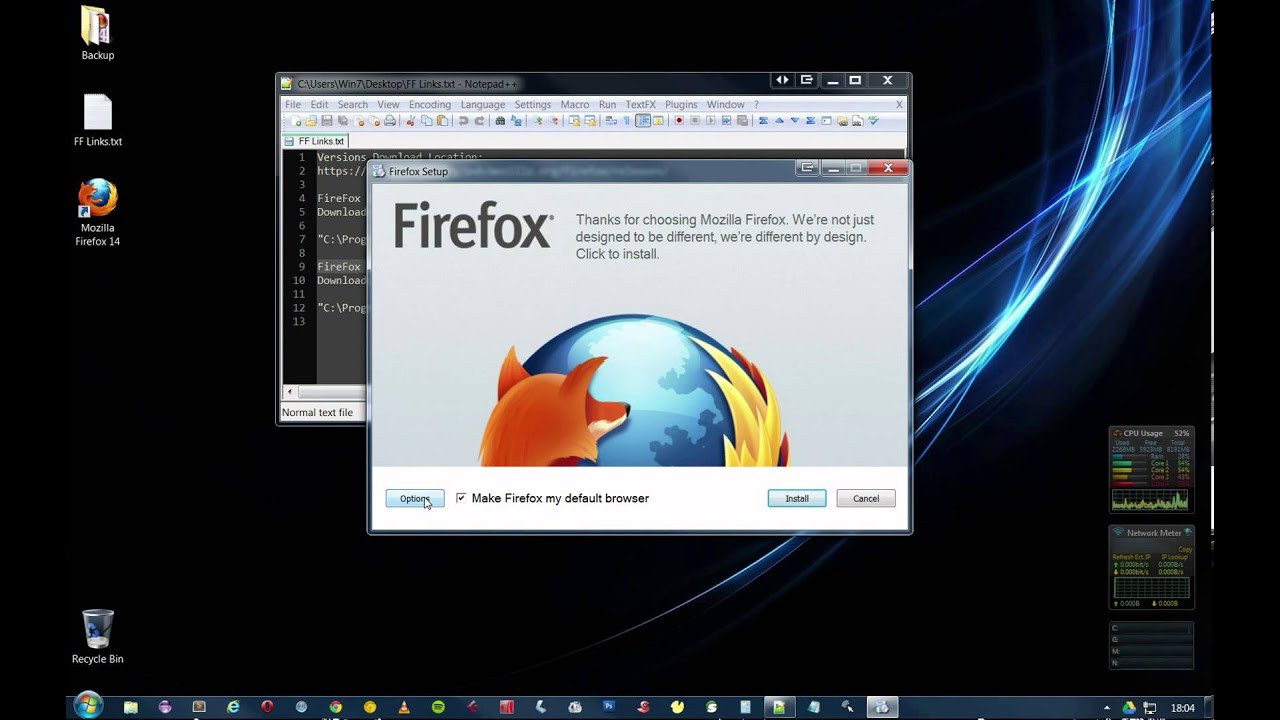Click 'Normal text file' in Notepad++ status bar
1280x720 pixels.
pos(317,412)
